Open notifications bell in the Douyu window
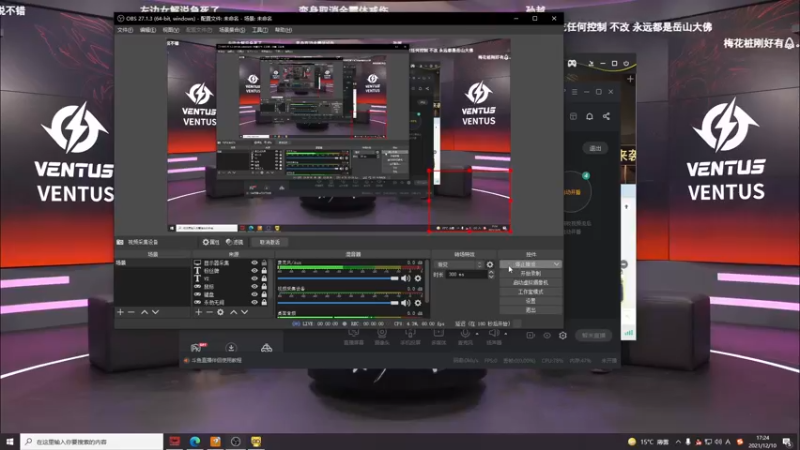800x450 pixels. [589, 116]
